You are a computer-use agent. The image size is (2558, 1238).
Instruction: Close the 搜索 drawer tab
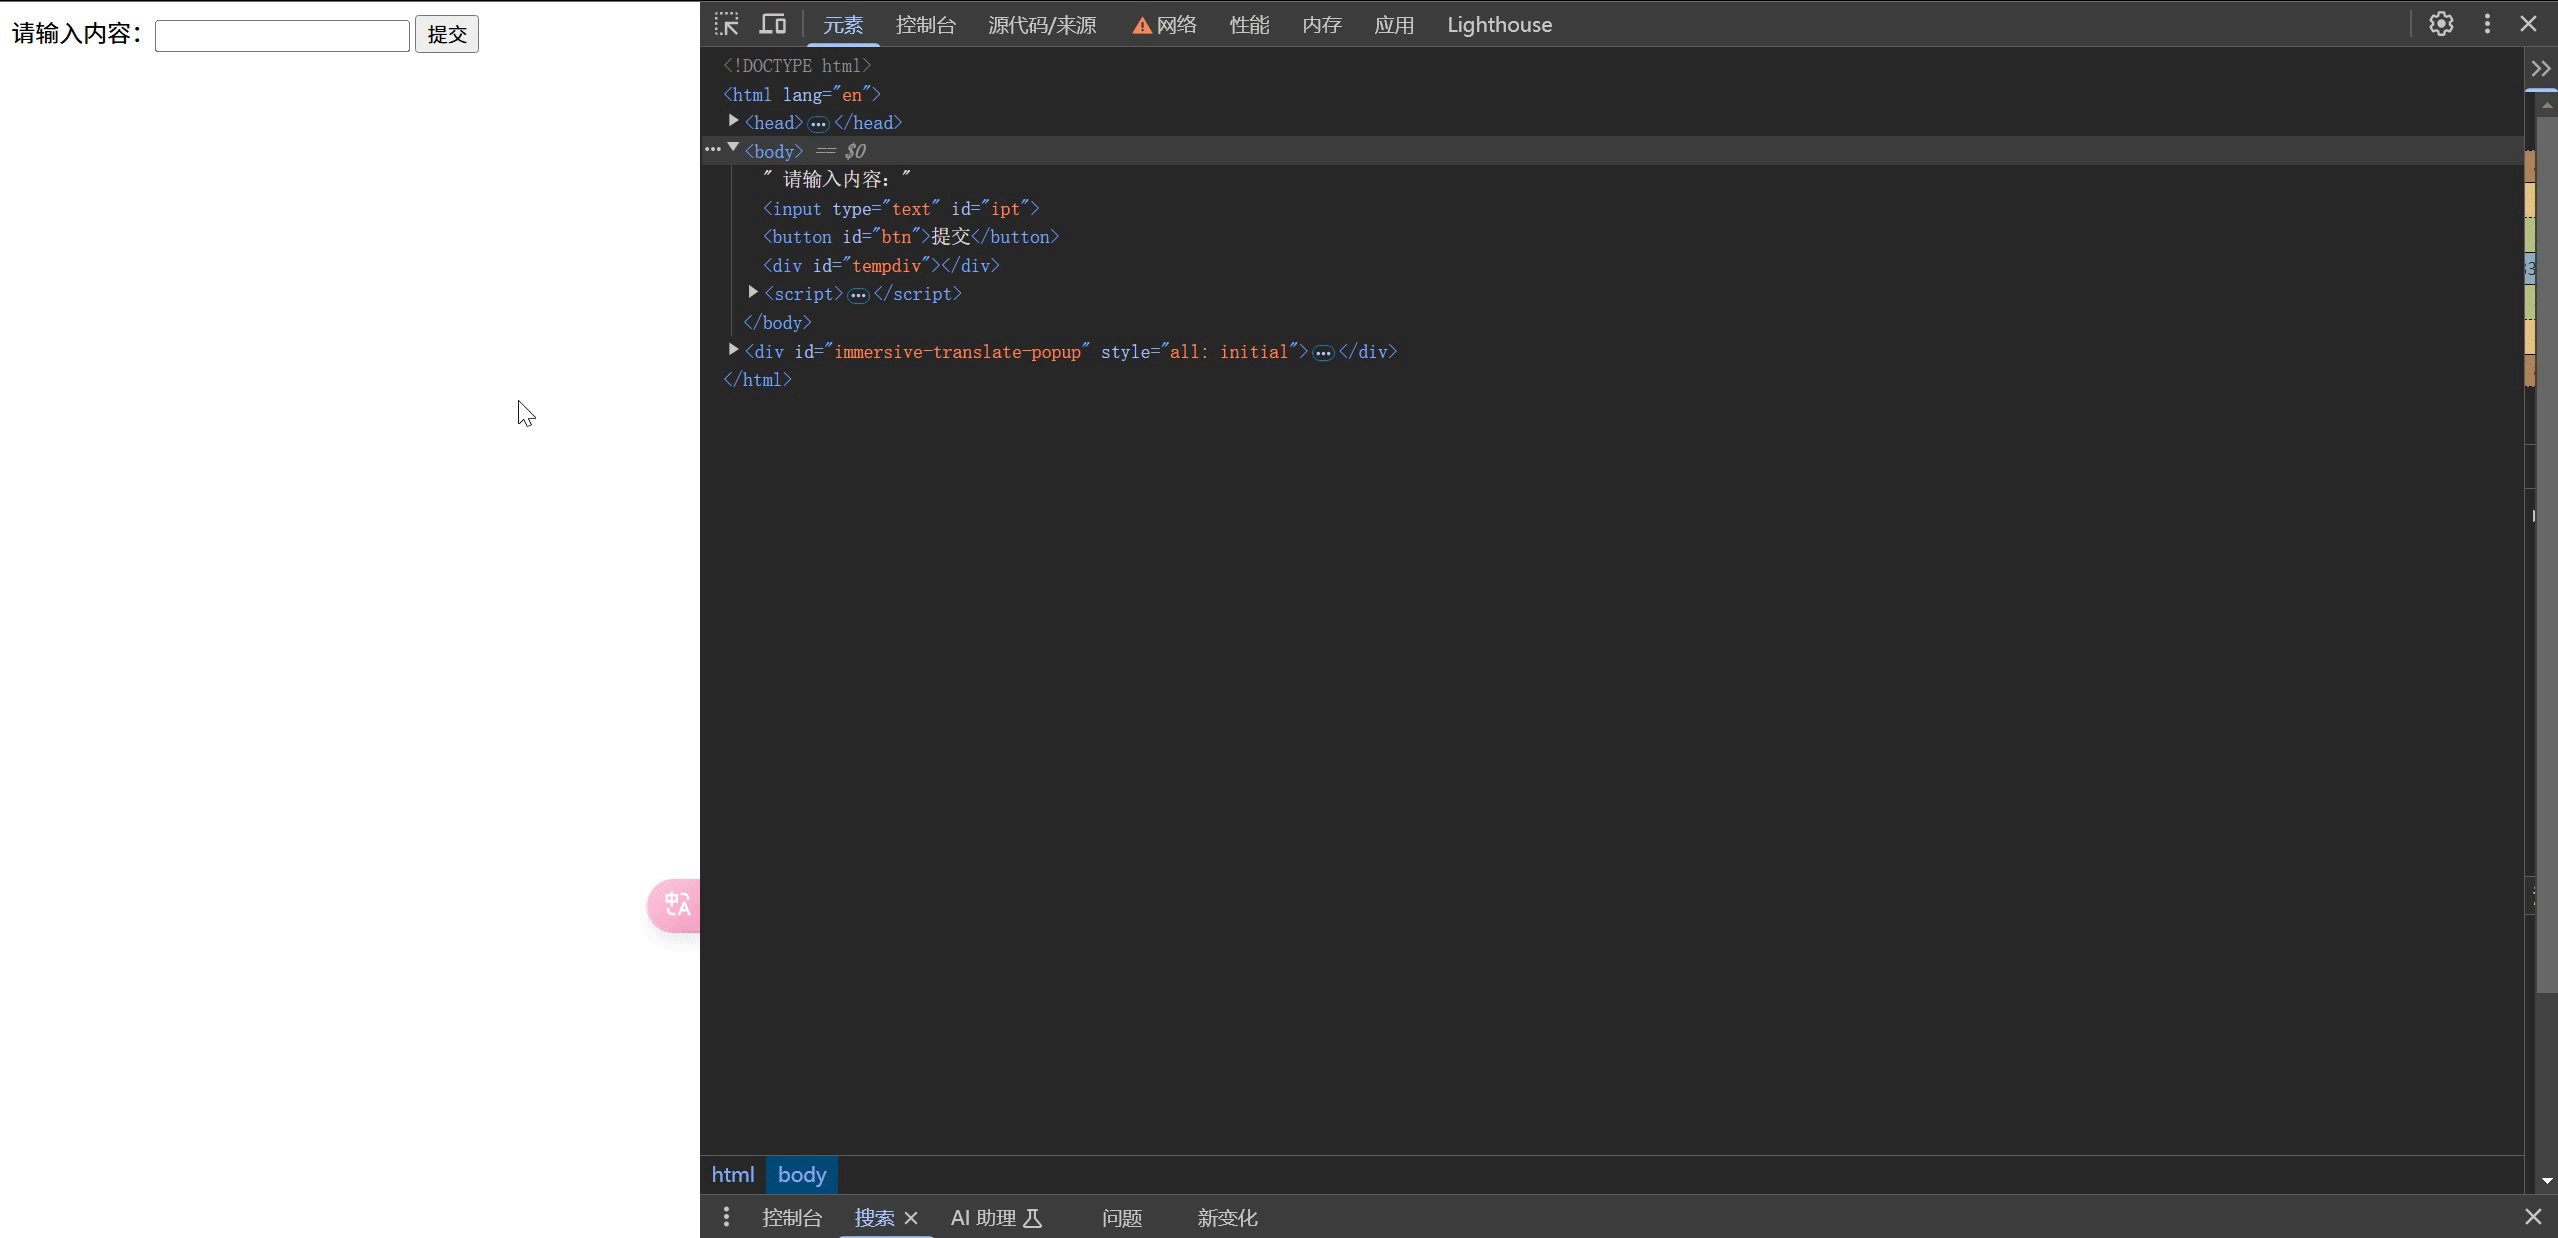(911, 1218)
